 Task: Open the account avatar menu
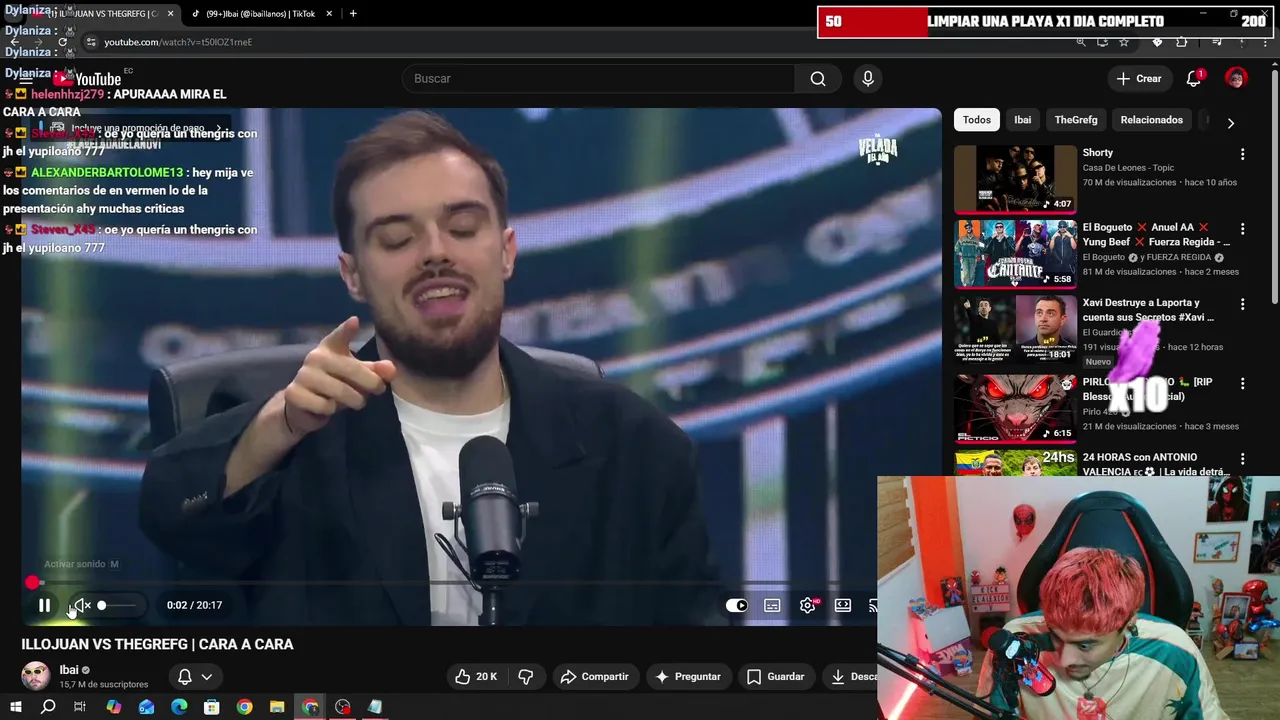[1237, 79]
